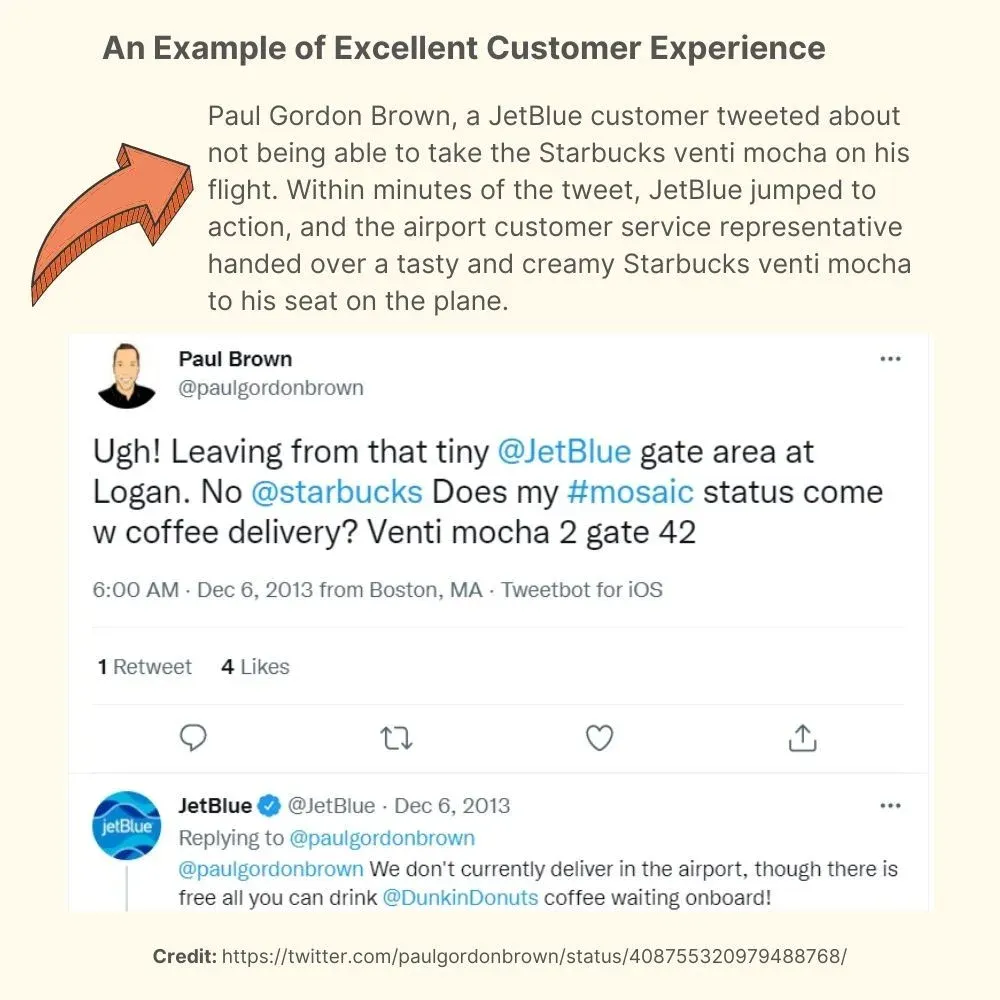Click the heart icon to like the tweet

click(599, 737)
